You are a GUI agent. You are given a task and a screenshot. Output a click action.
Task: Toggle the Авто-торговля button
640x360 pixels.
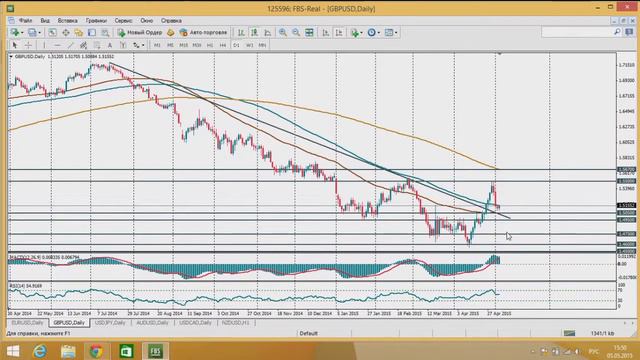coord(203,33)
